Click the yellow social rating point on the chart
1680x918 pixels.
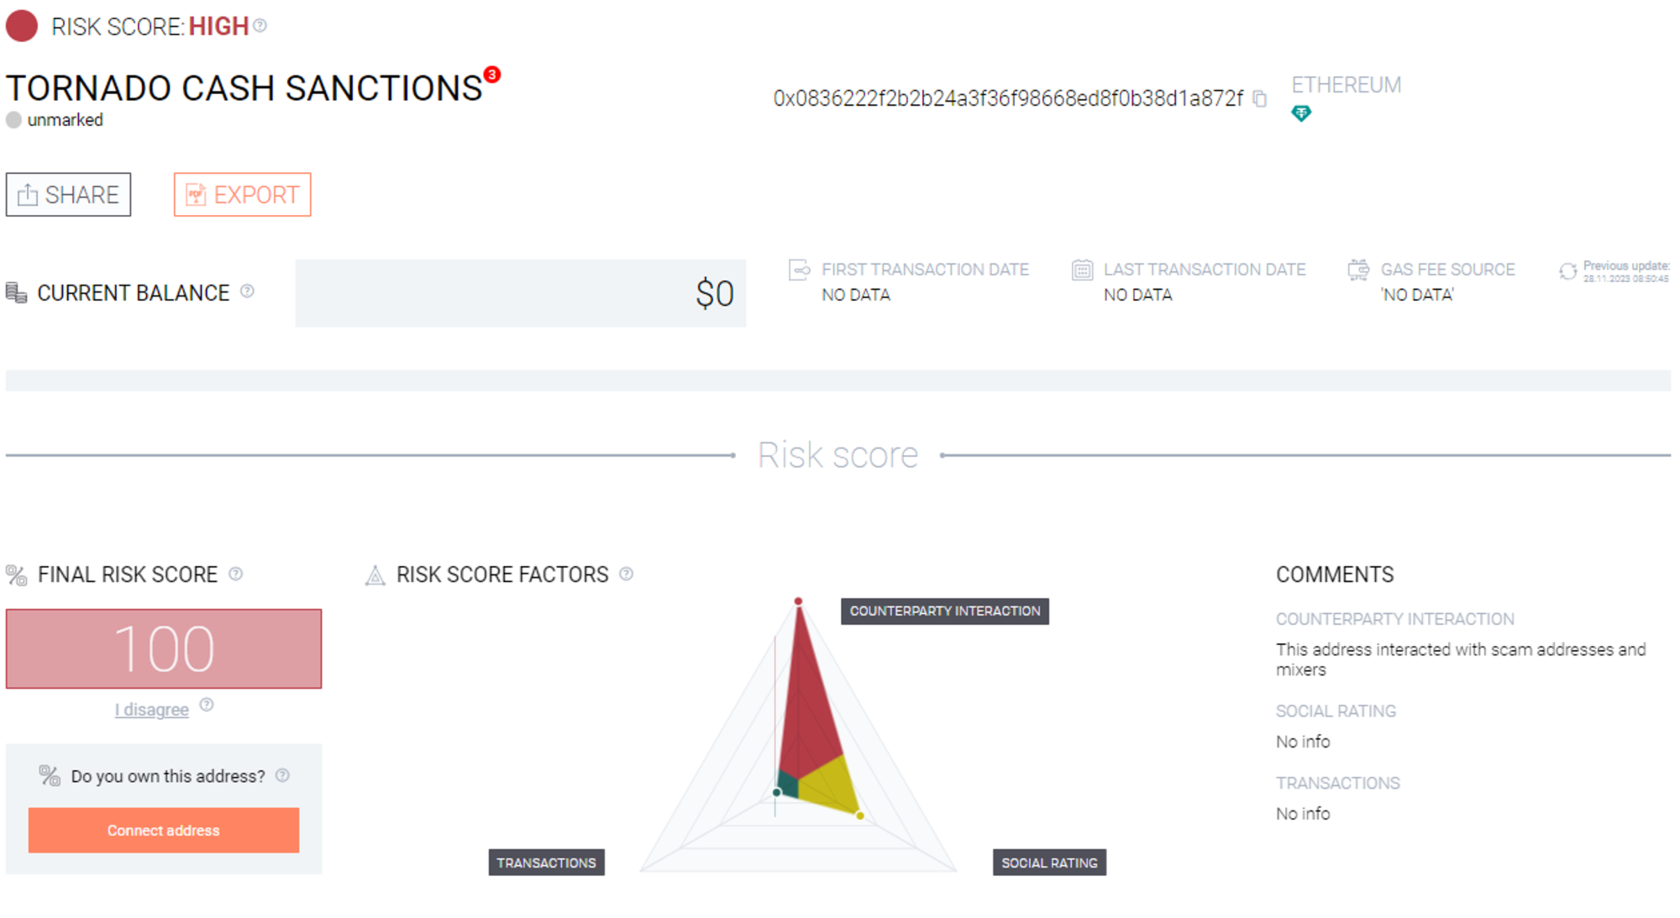tap(860, 816)
